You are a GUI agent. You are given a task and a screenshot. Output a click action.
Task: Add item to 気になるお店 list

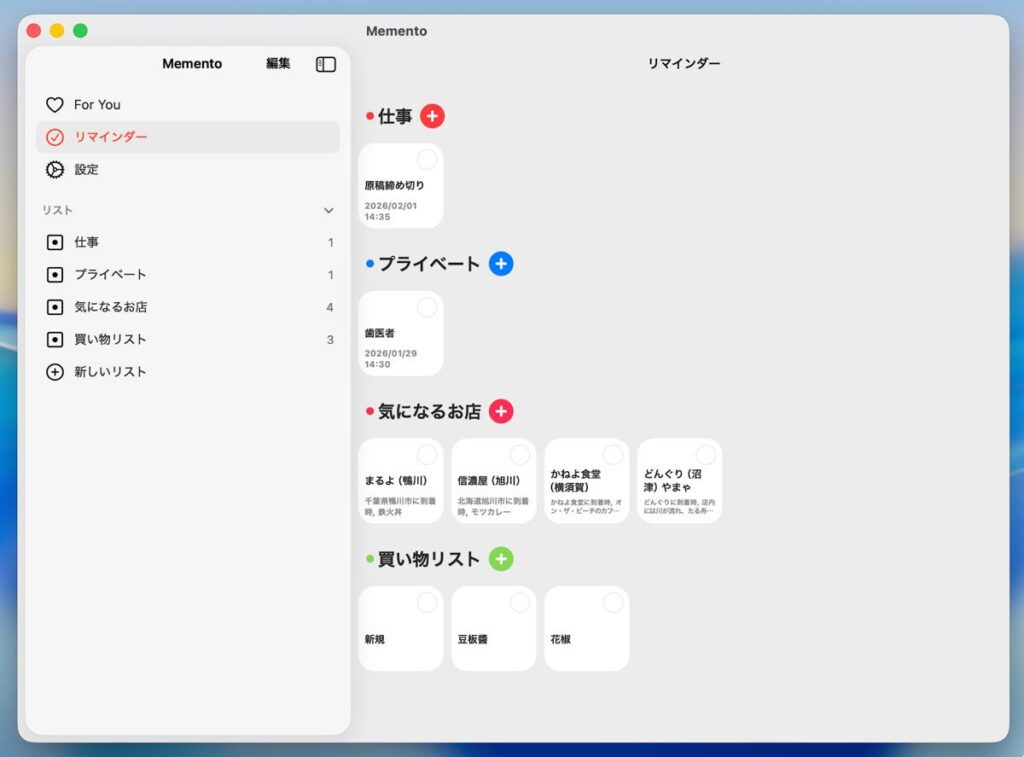pyautogui.click(x=501, y=411)
